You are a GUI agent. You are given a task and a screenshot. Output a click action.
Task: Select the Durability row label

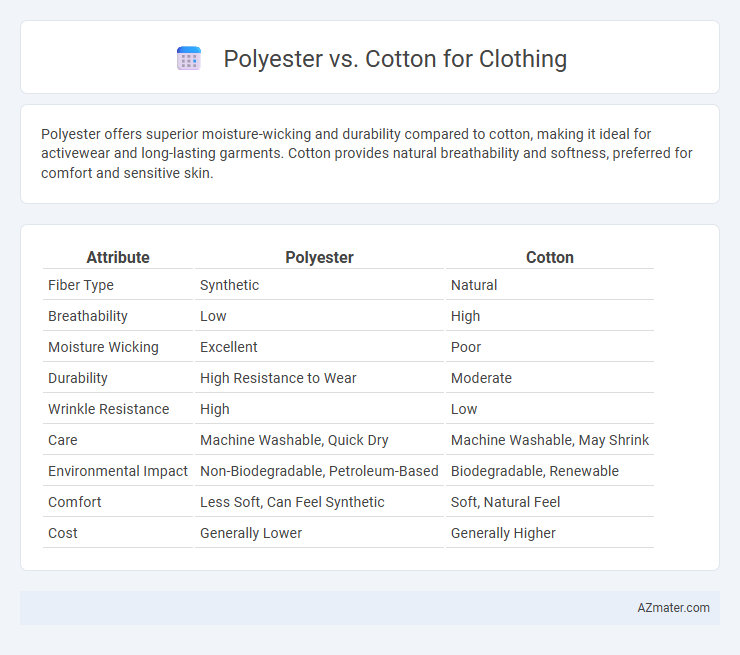pyautogui.click(x=78, y=378)
